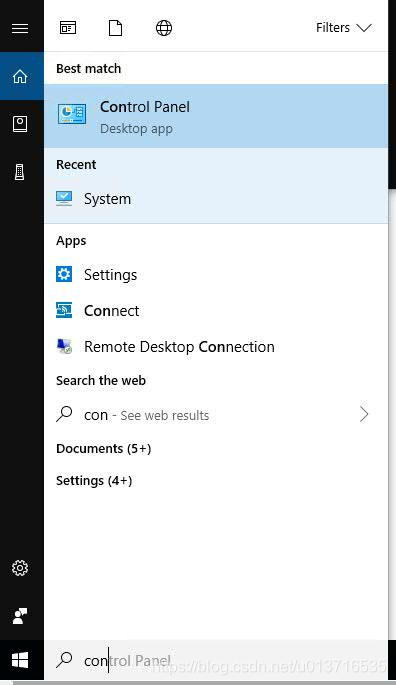The image size is (396, 685).
Task: Show Settings (4+) results
Action: coord(94,481)
